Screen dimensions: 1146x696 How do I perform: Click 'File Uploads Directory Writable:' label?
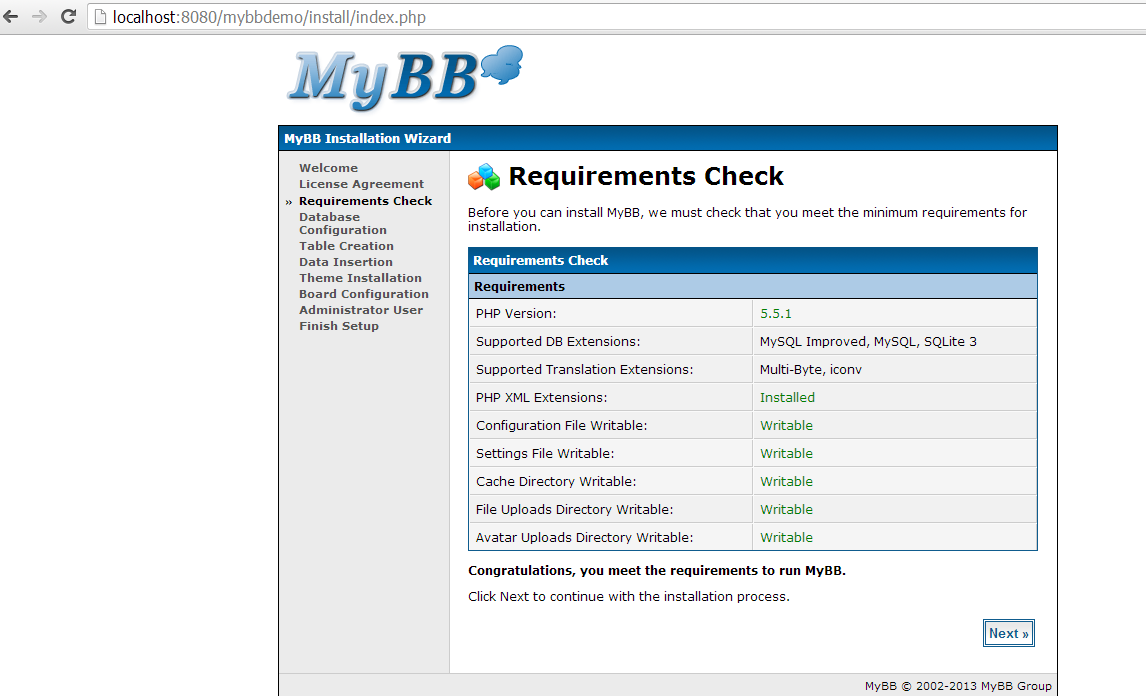(574, 510)
